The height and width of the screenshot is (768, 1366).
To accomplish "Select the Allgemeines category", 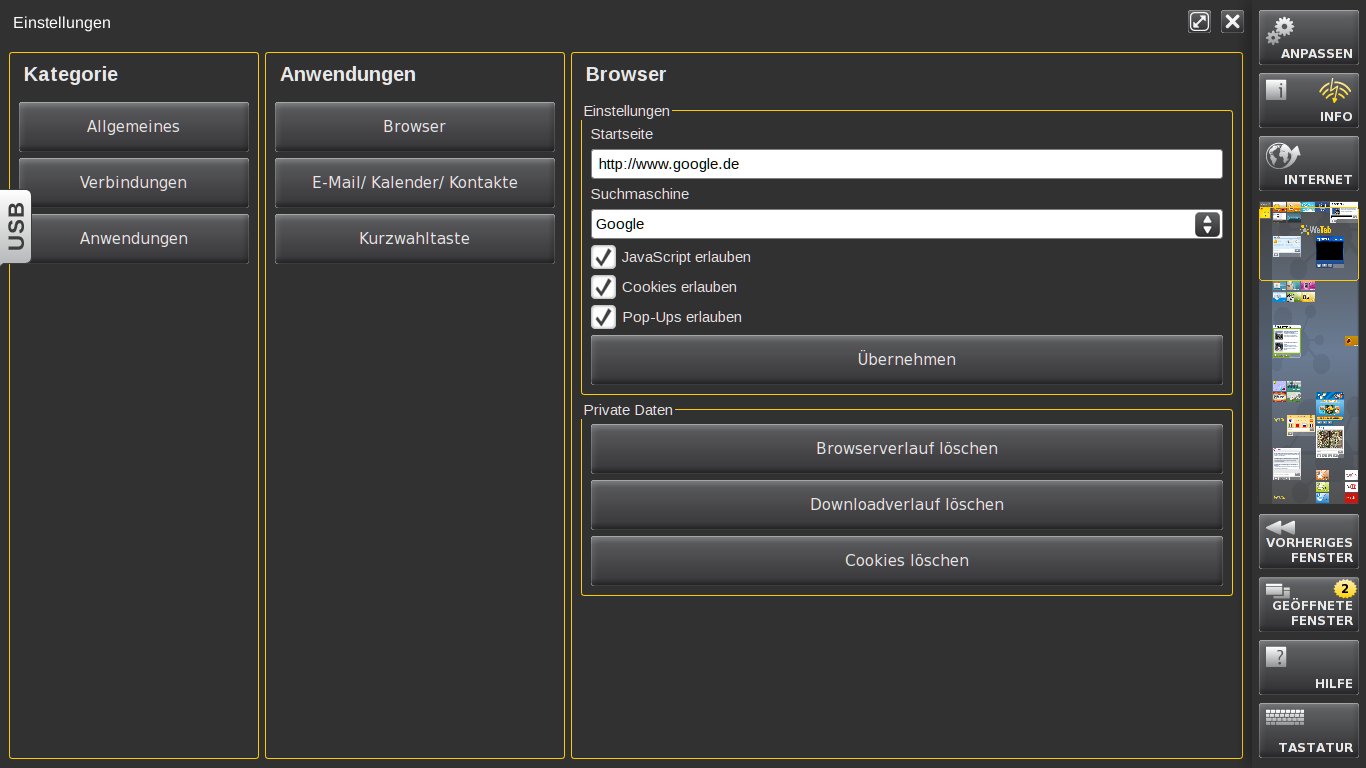I will click(x=133, y=127).
